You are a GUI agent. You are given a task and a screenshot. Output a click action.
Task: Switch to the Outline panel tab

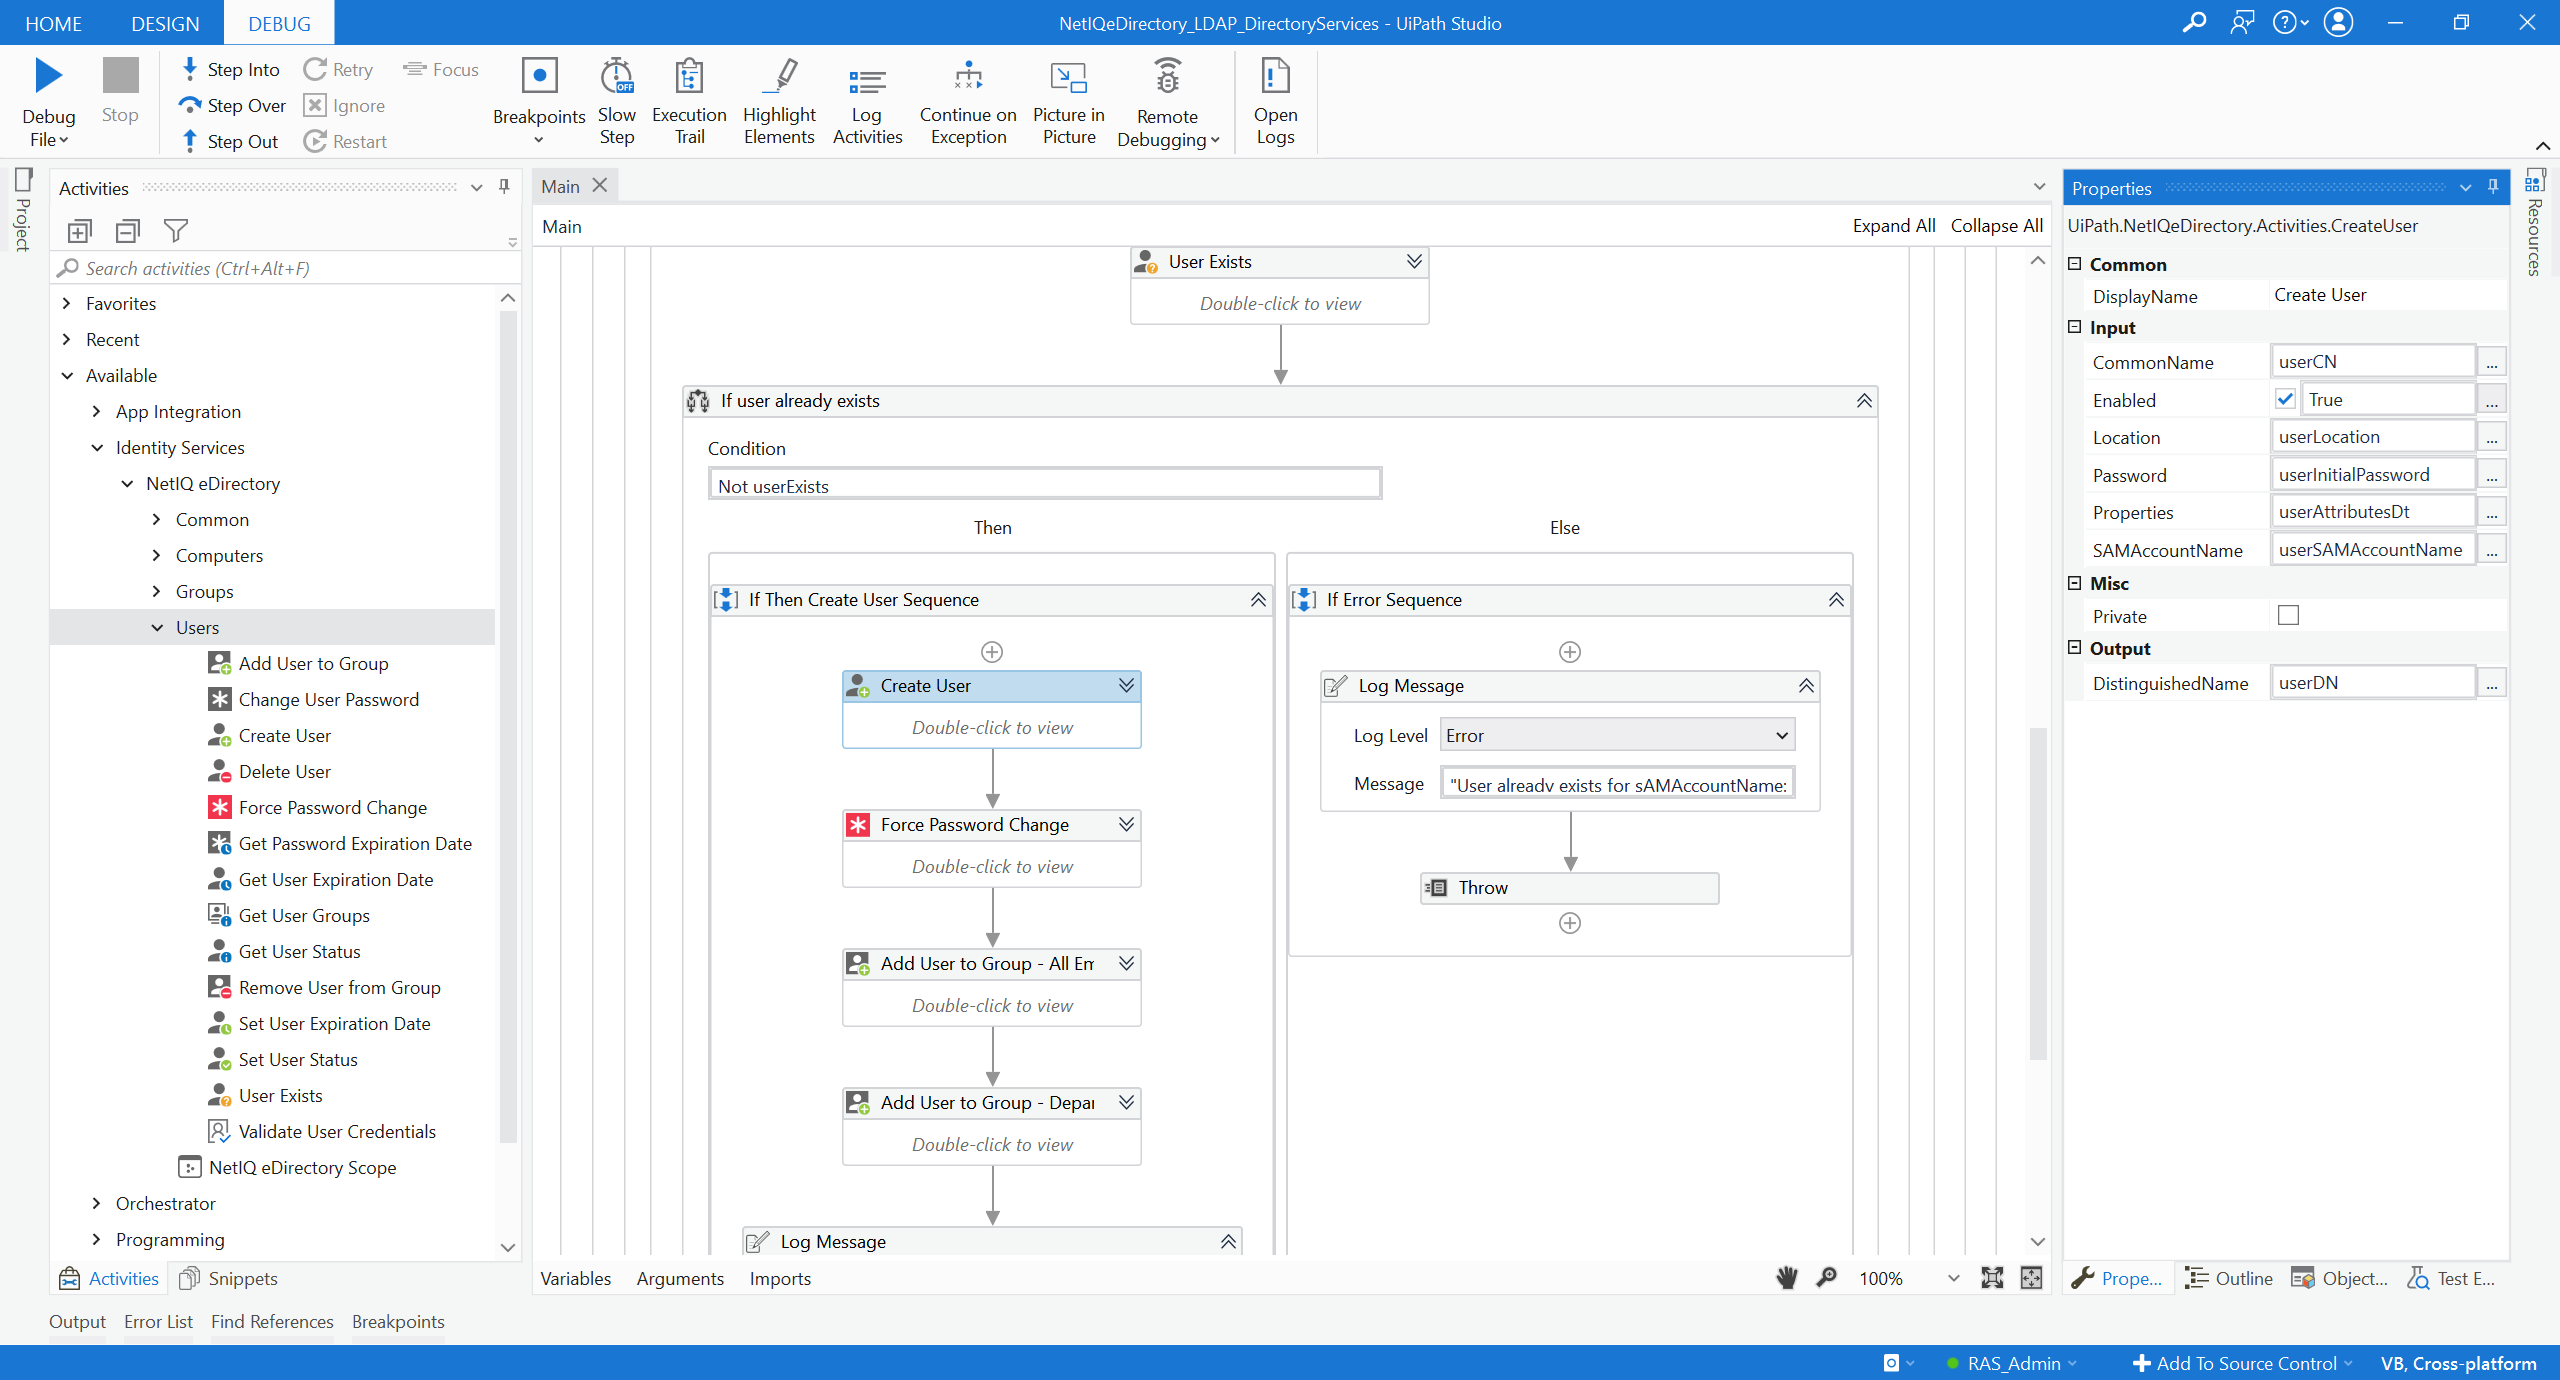click(2230, 1278)
